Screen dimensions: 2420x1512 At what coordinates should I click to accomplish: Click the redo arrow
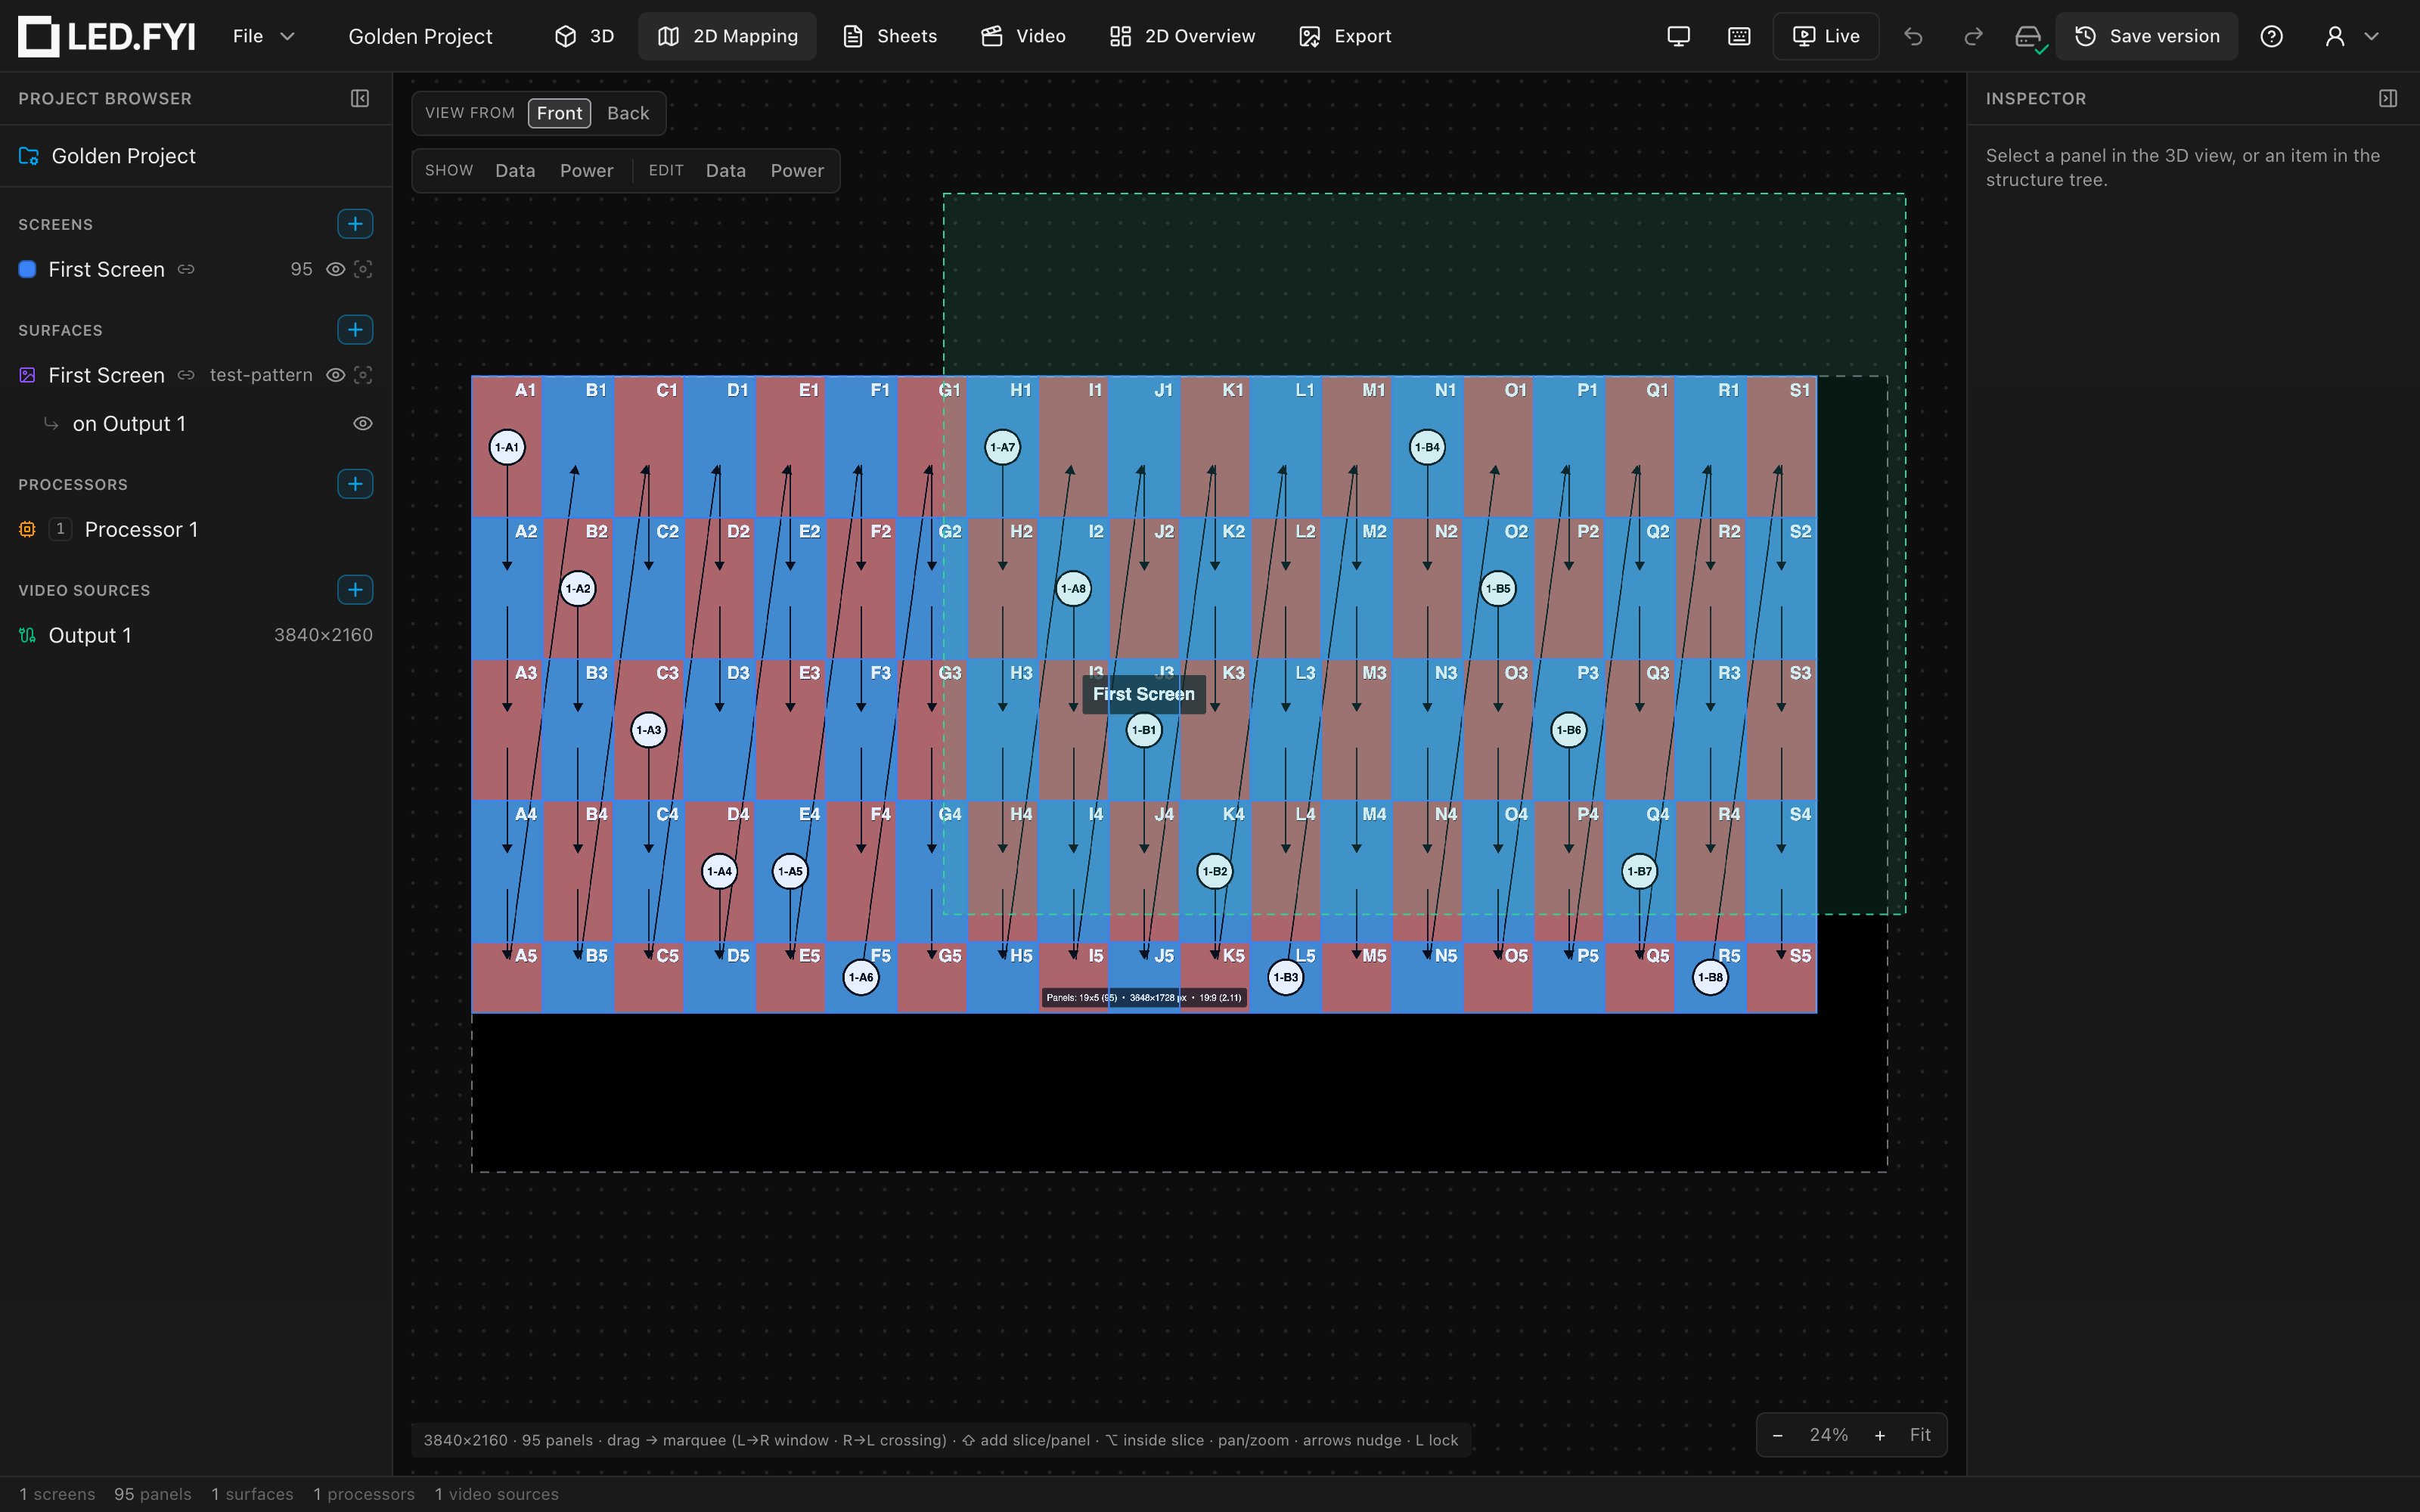(1973, 36)
